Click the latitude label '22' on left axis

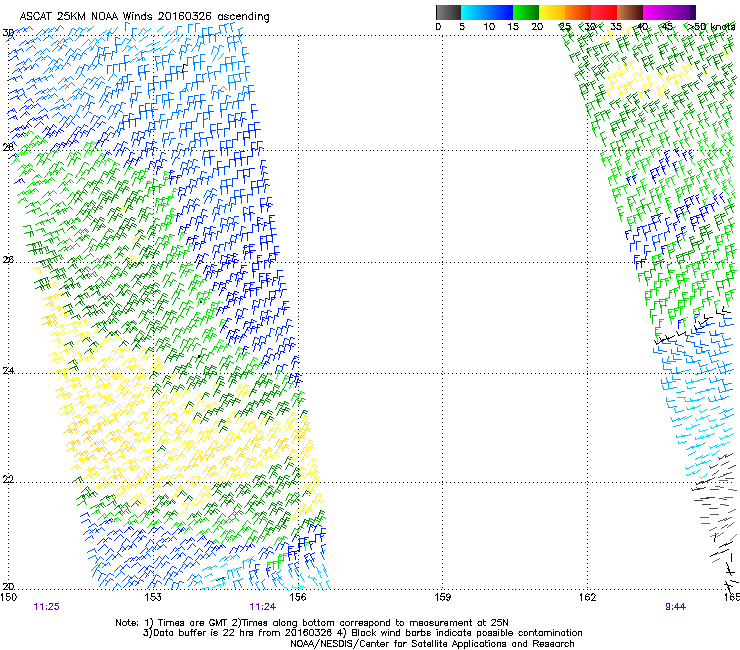8,479
